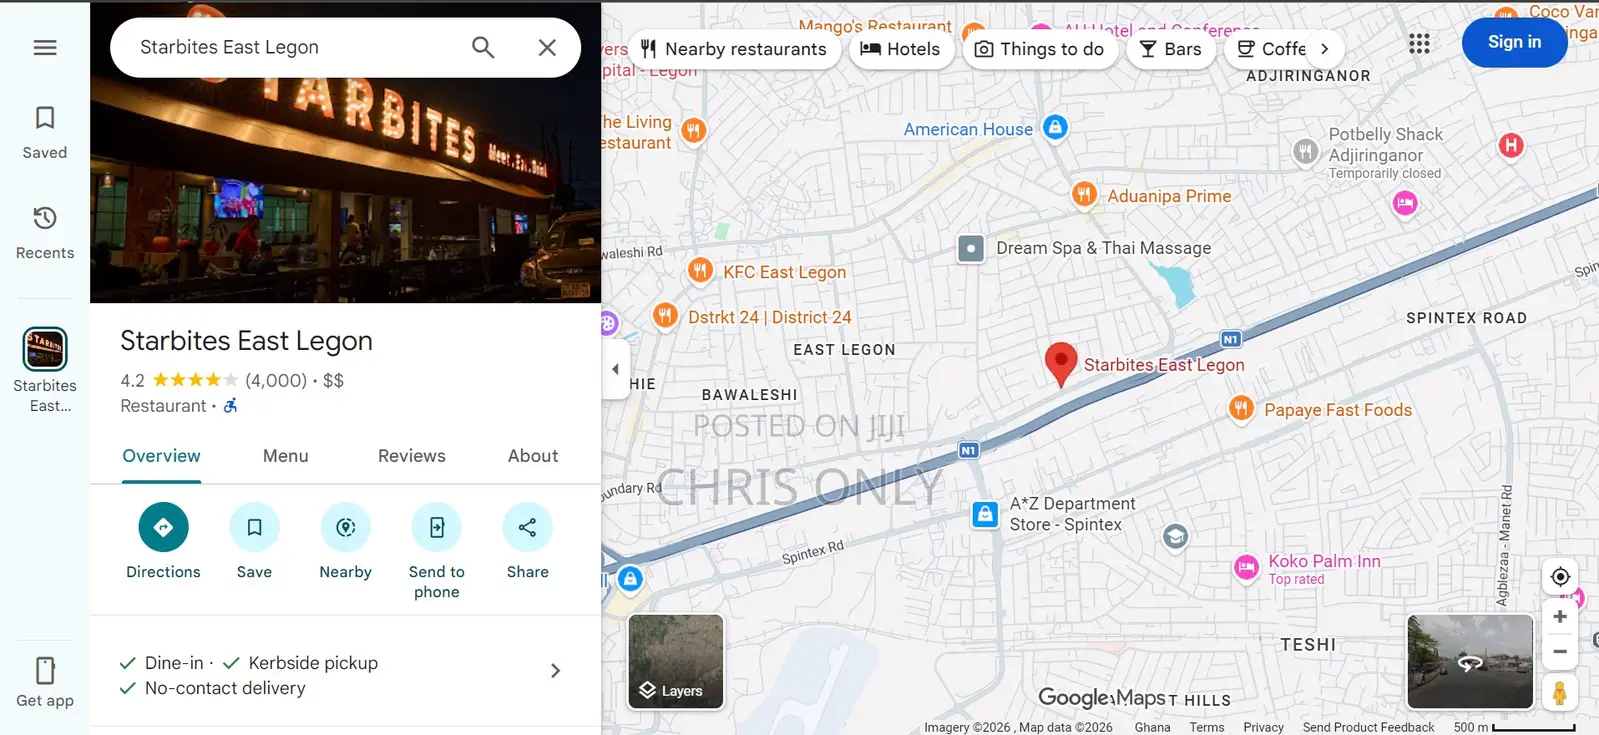
Task: Open Recents in sidebar
Action: click(x=45, y=233)
